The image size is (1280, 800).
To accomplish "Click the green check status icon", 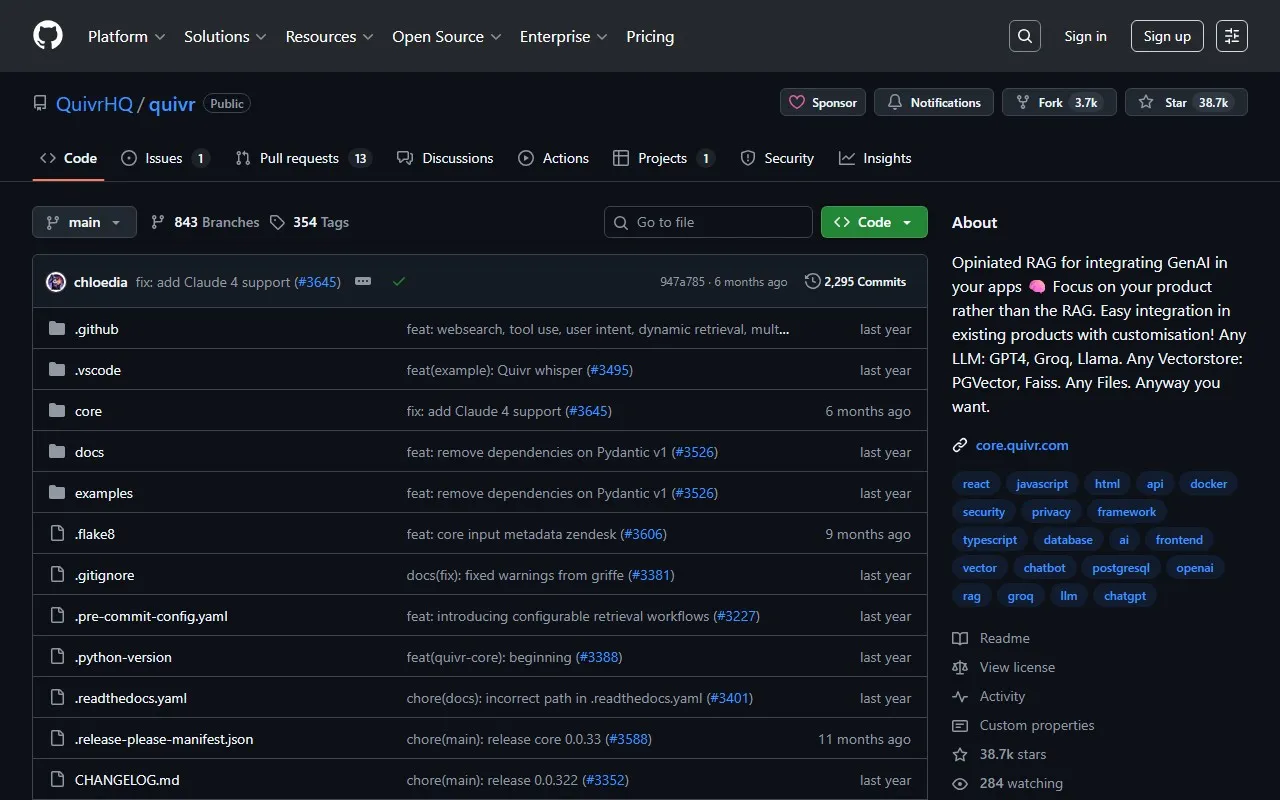I will click(399, 282).
